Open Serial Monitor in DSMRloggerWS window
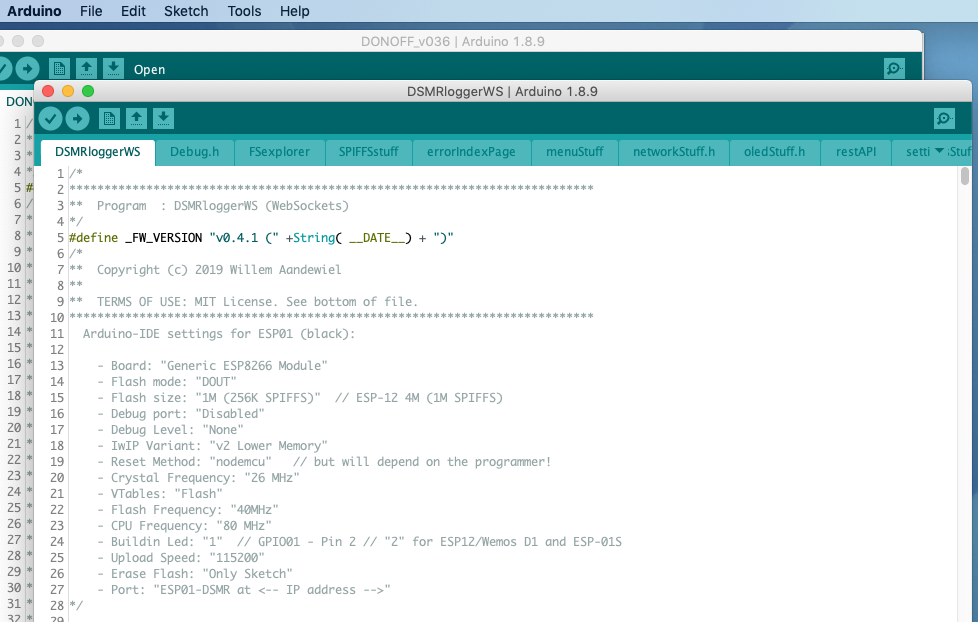Screen dimensions: 978x622 tap(944, 119)
